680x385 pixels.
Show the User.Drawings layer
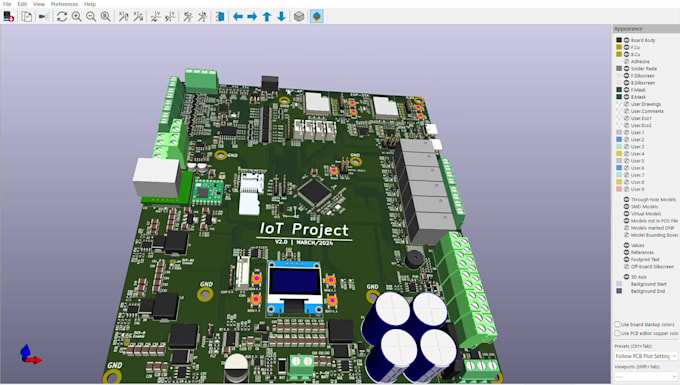click(x=626, y=104)
